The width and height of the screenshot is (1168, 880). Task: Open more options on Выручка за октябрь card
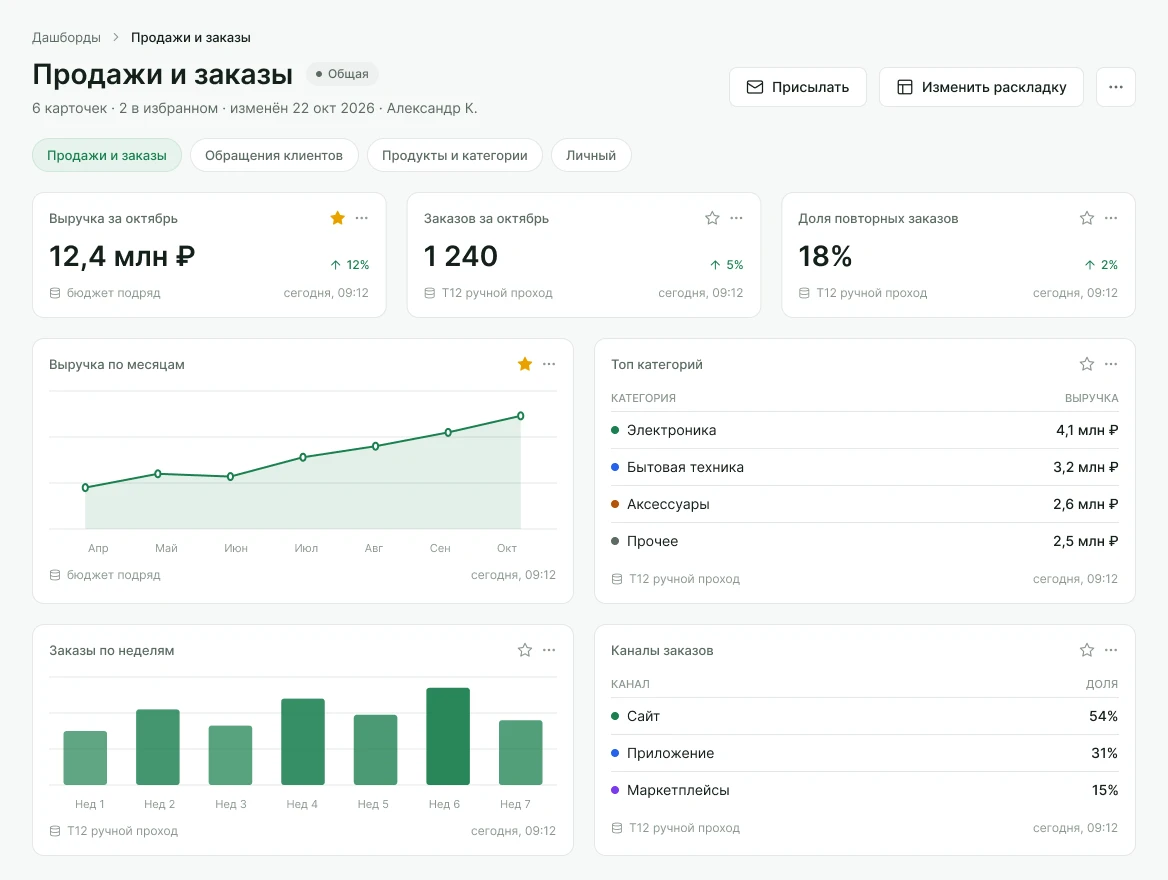[x=362, y=218]
